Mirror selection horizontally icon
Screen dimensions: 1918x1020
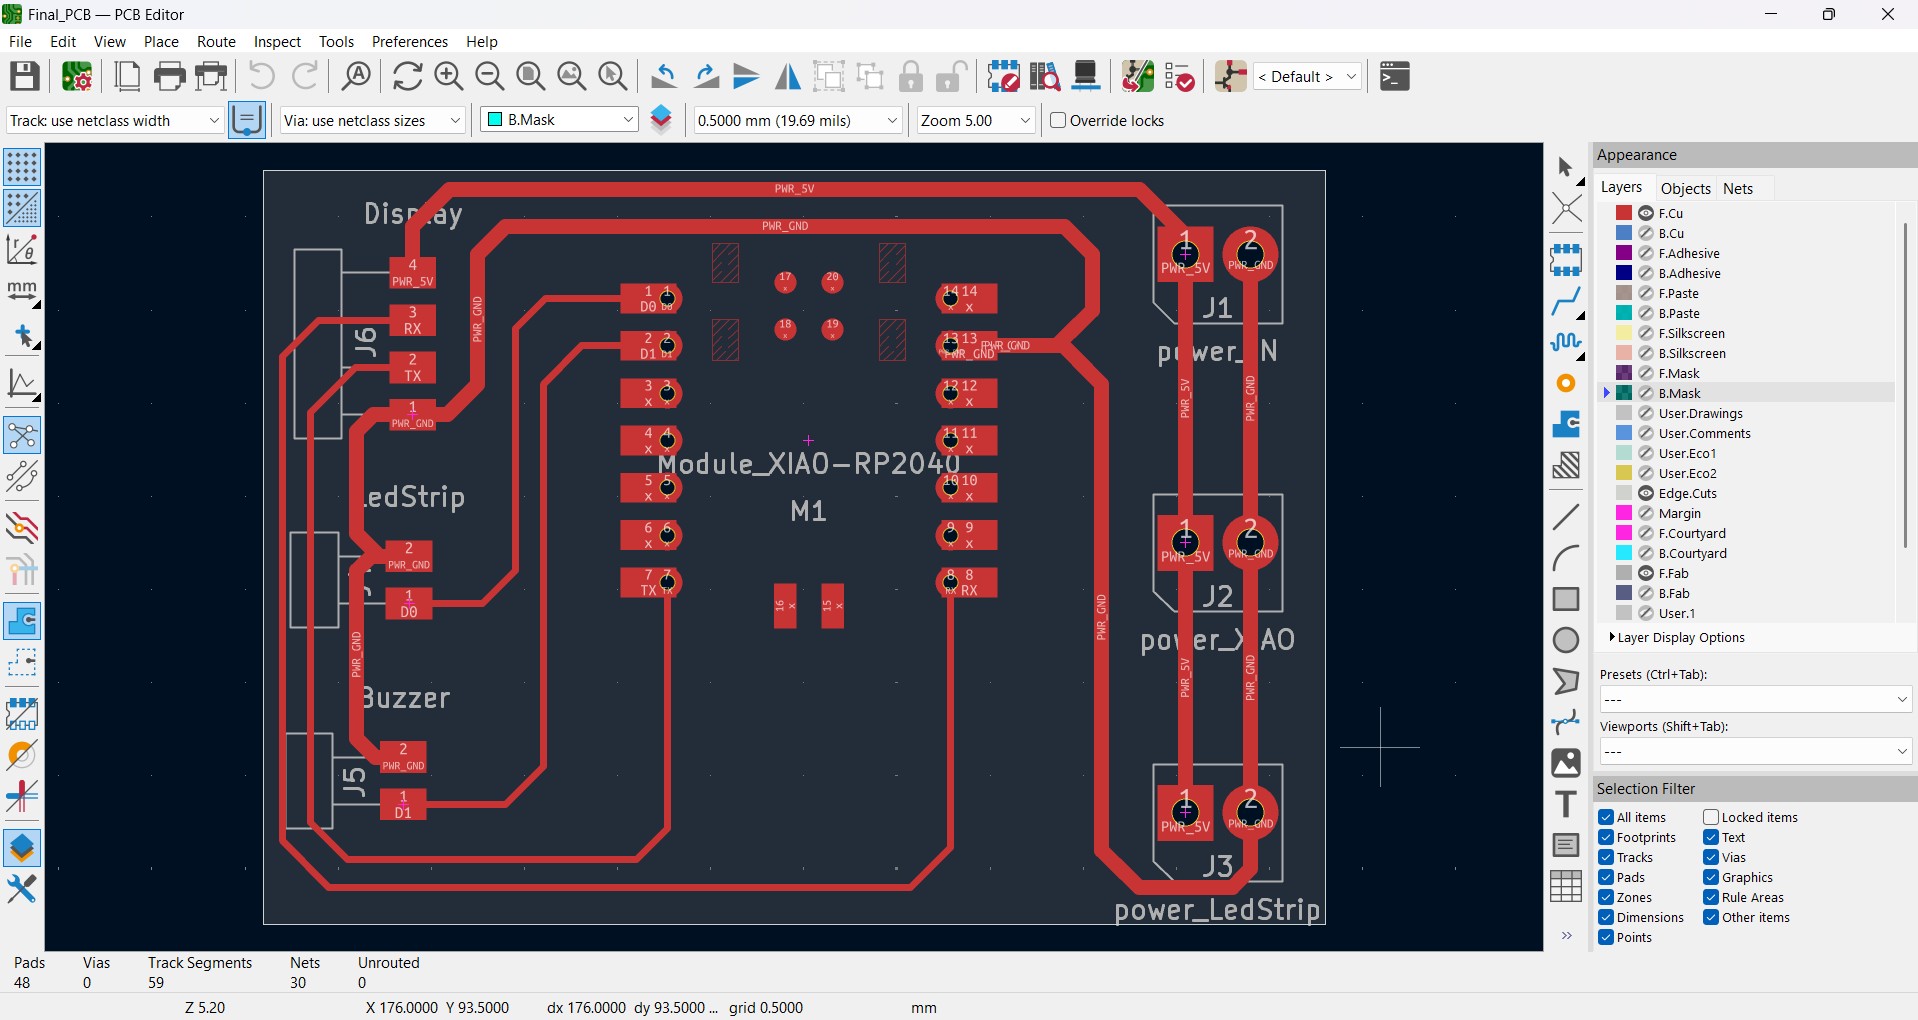pyautogui.click(x=788, y=76)
